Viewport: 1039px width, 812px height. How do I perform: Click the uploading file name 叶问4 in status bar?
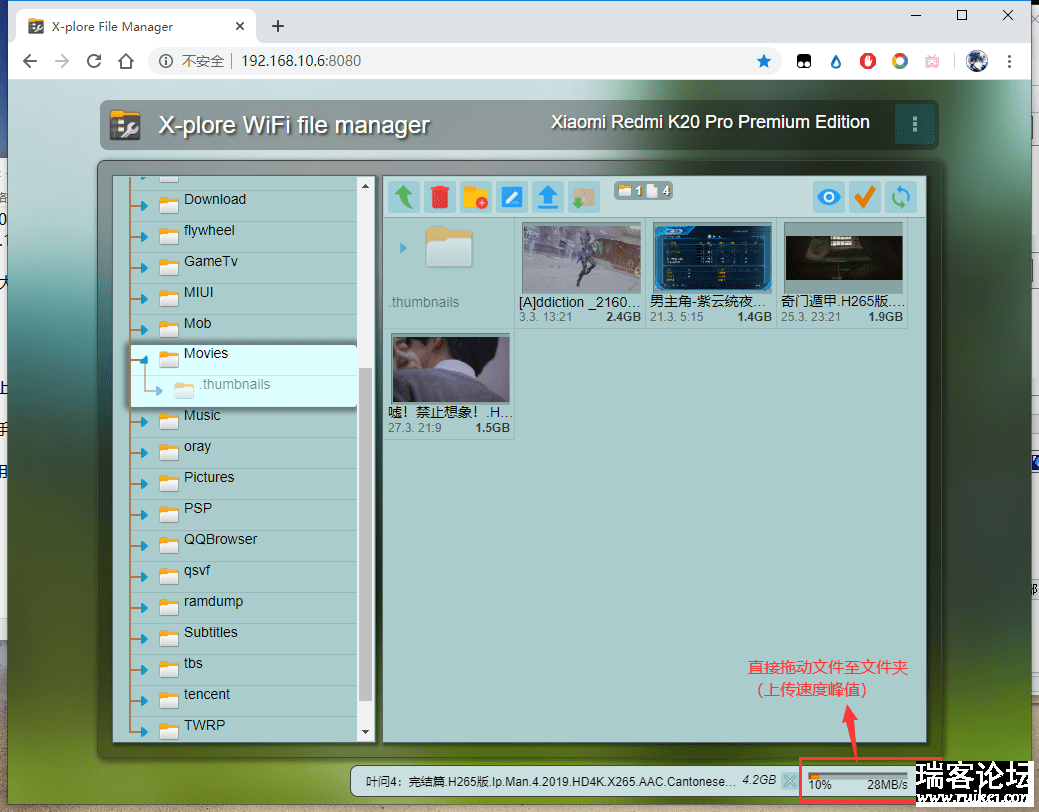(x=551, y=782)
